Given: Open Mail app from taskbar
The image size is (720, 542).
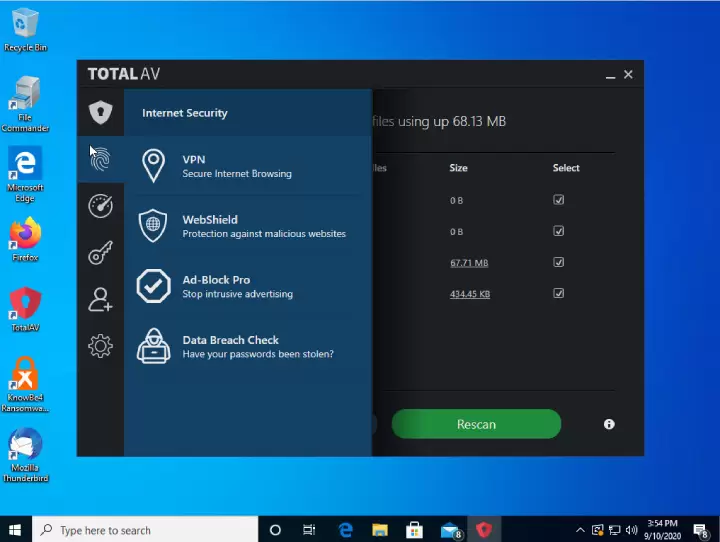Looking at the screenshot, I should point(450,531).
